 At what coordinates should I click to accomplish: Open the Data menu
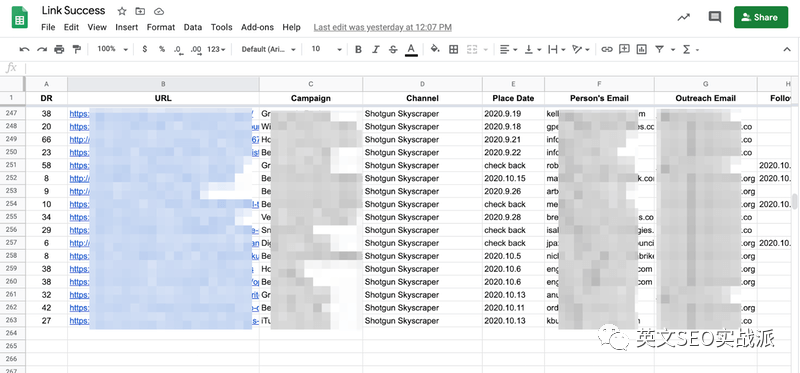point(193,27)
